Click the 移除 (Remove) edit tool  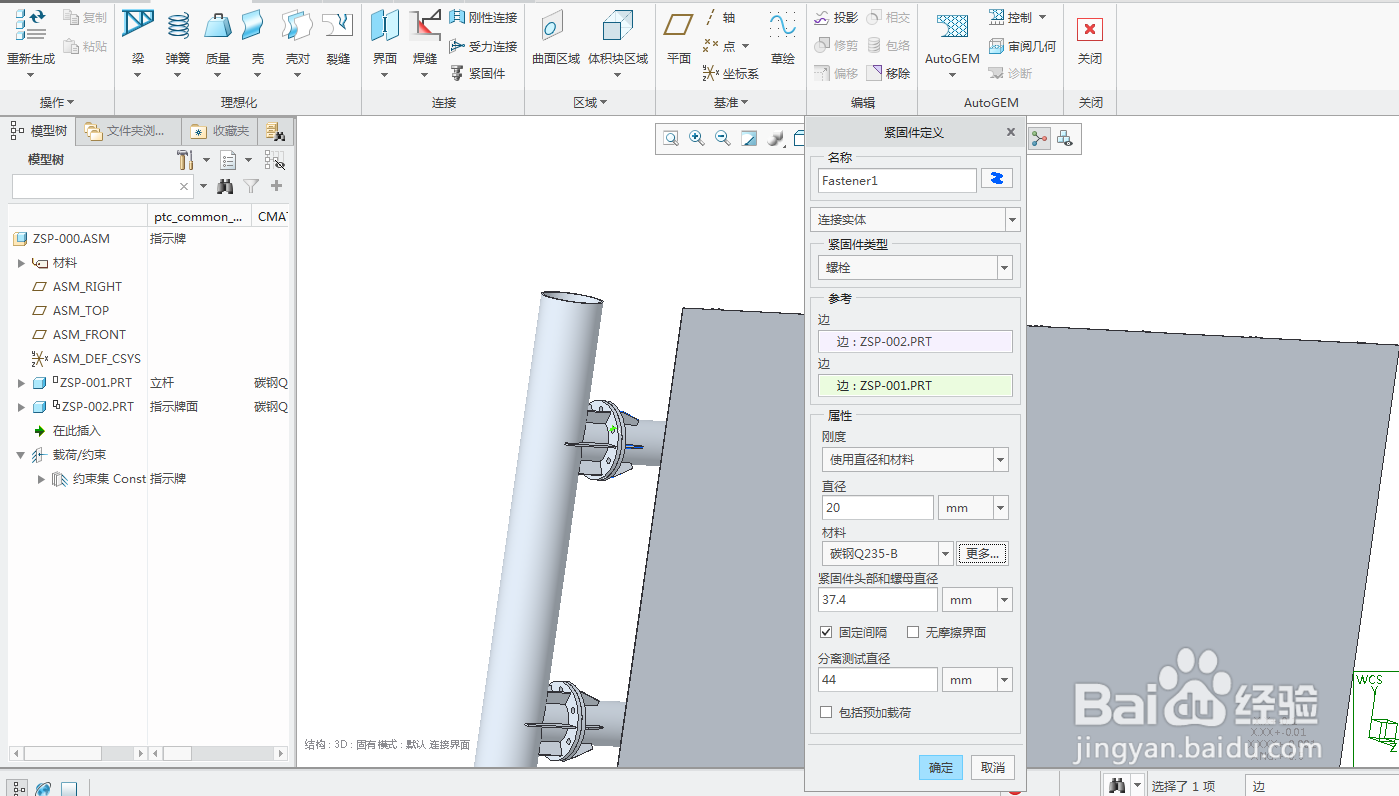click(x=888, y=73)
